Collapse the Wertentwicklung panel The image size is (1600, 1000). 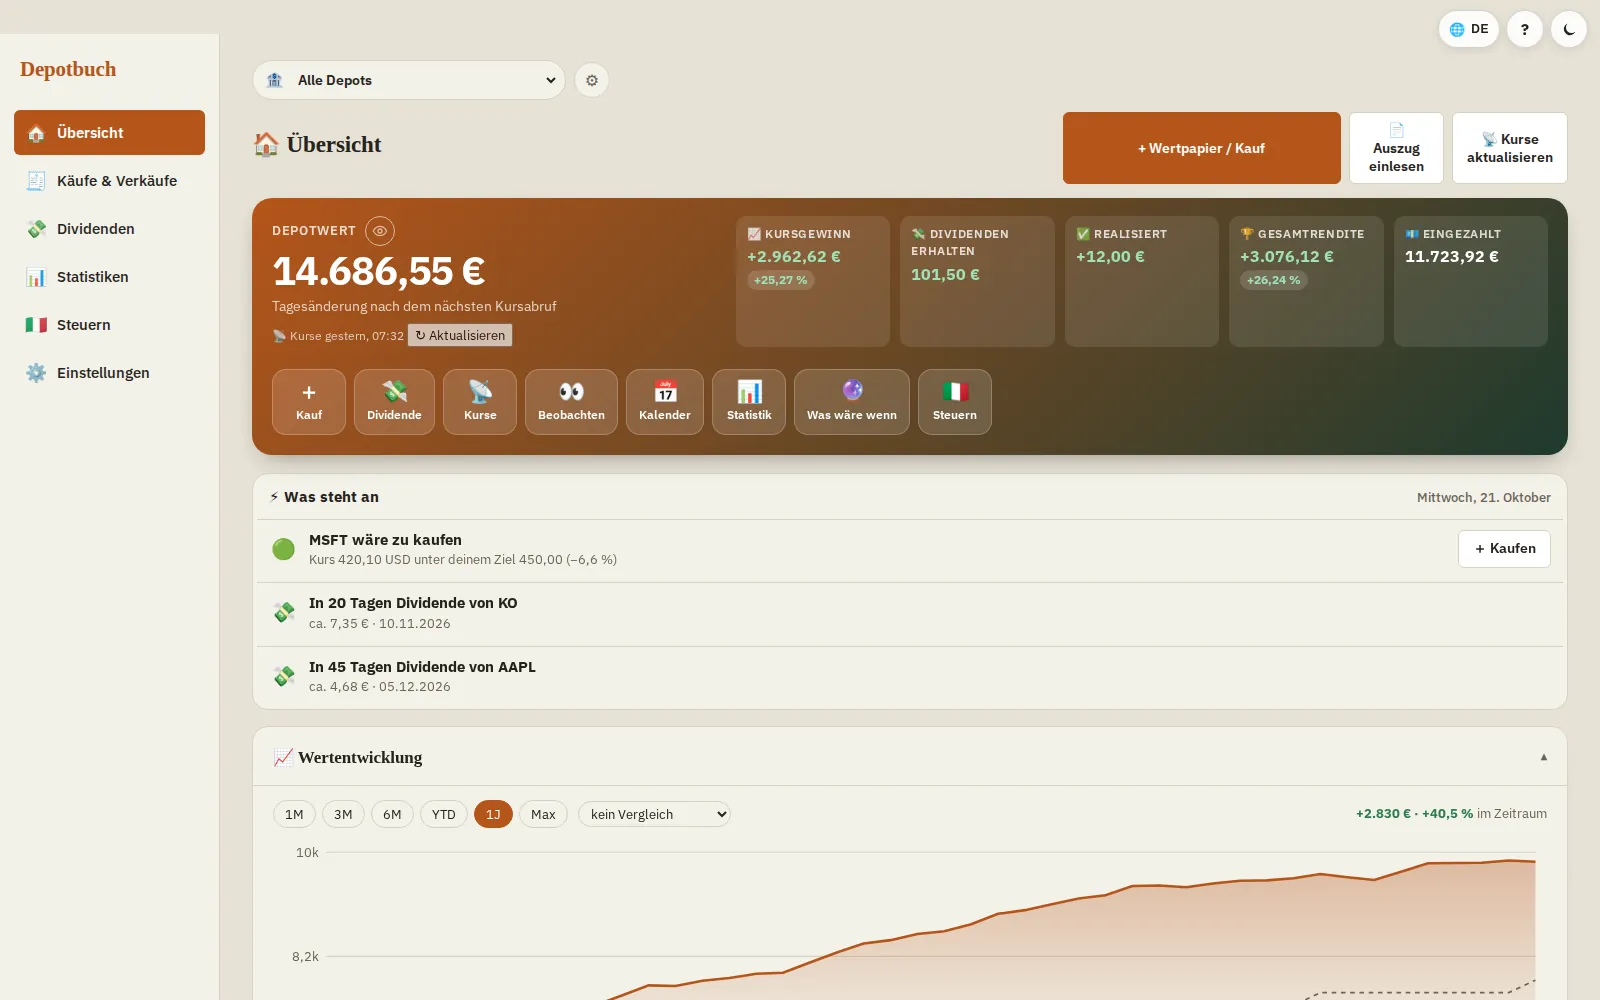[1544, 757]
